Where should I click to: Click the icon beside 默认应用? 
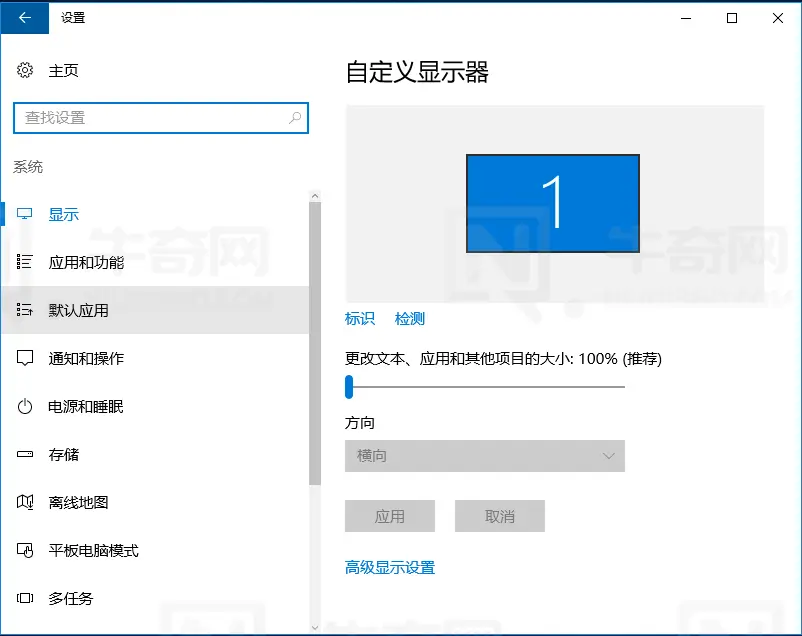coord(25,310)
